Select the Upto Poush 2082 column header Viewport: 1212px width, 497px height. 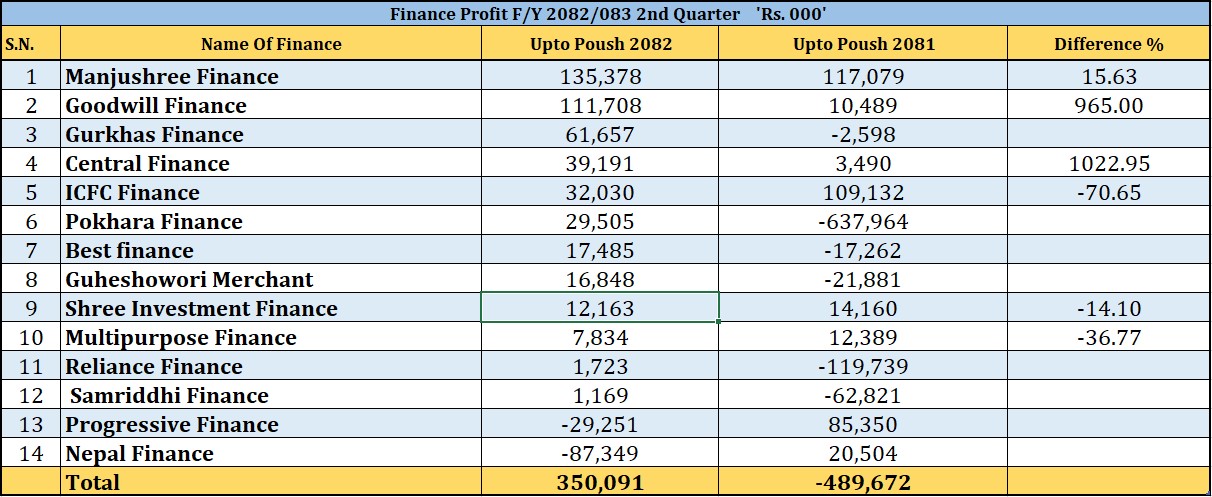pos(600,44)
